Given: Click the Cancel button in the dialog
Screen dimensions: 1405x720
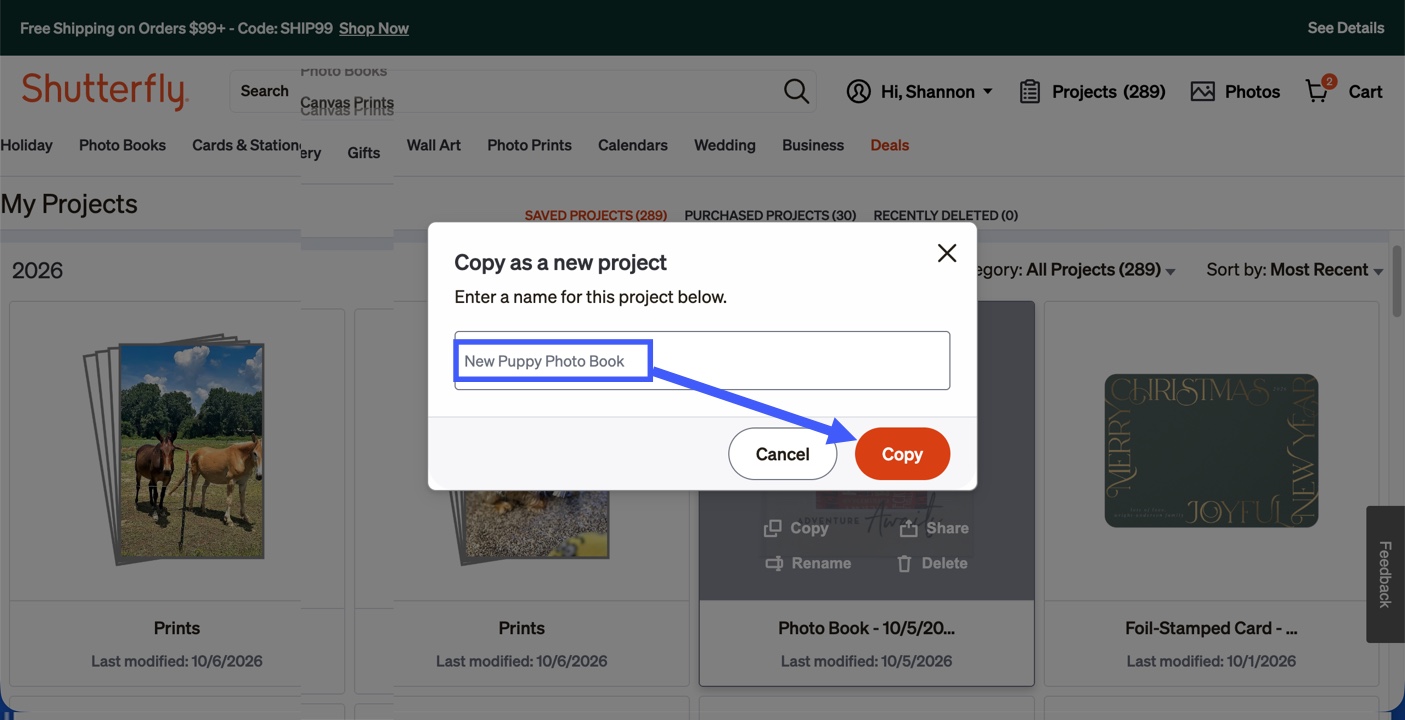Looking at the screenshot, I should (782, 454).
